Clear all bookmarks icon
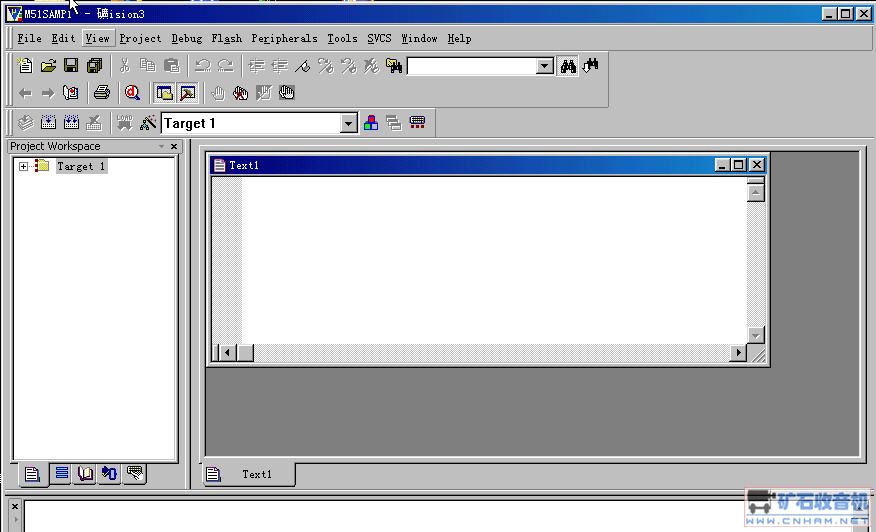This screenshot has height=532, width=876. click(372, 65)
